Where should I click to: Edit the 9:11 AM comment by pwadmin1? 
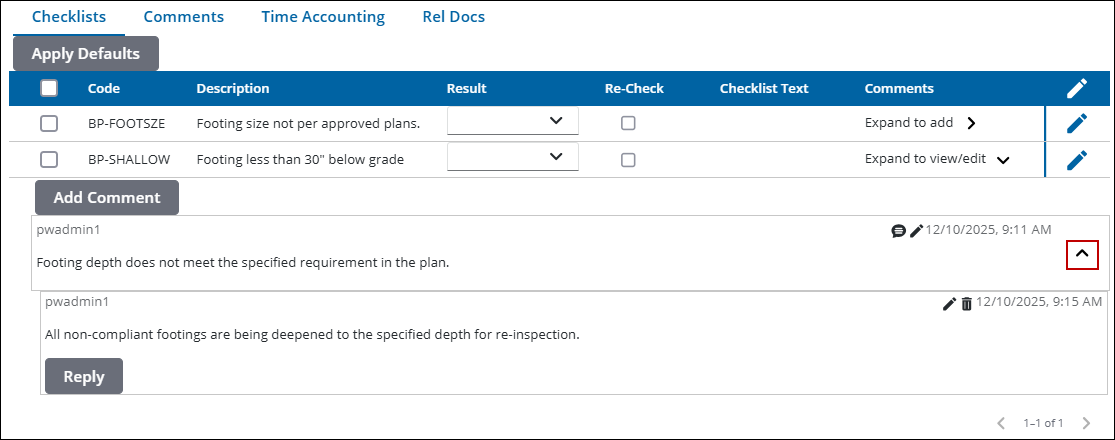[916, 231]
